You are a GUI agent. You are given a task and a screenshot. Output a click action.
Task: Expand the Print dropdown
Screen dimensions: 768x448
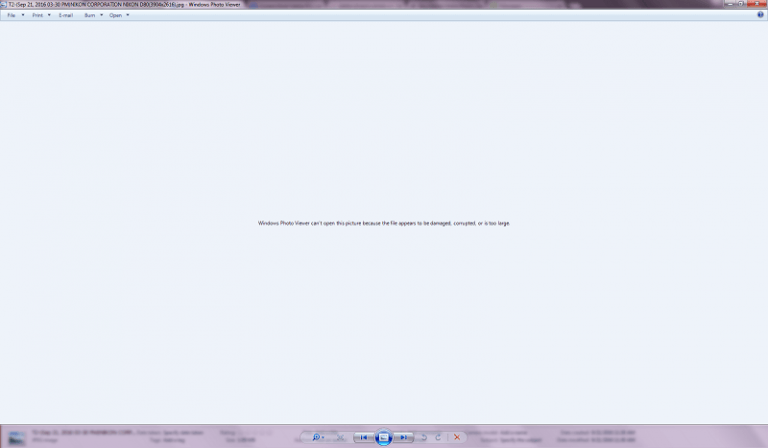pyautogui.click(x=41, y=15)
